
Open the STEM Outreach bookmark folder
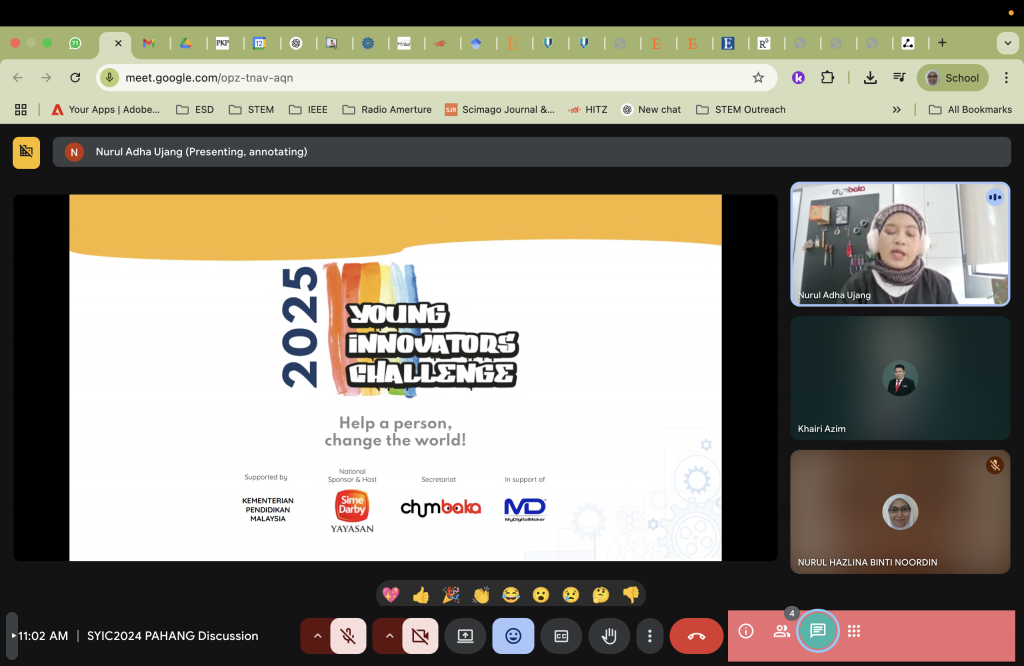[741, 110]
